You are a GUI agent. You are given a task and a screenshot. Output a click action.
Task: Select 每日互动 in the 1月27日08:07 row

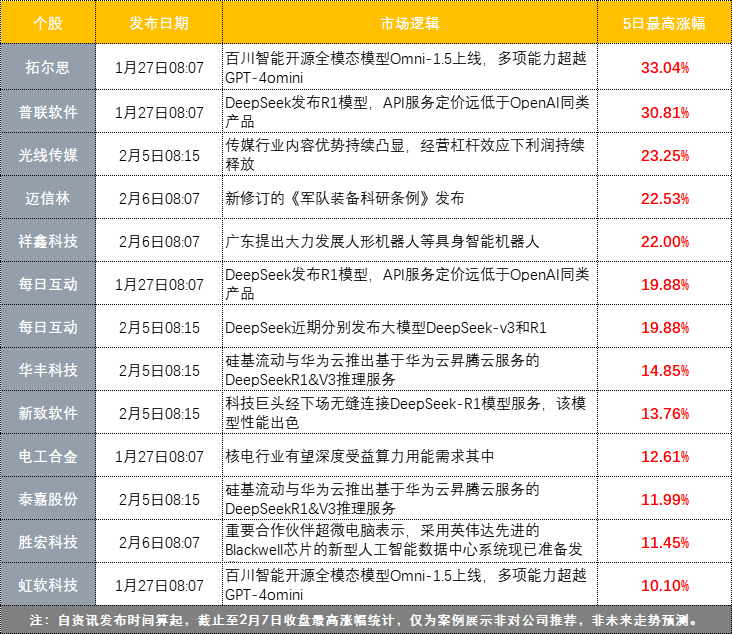pyautogui.click(x=48, y=284)
